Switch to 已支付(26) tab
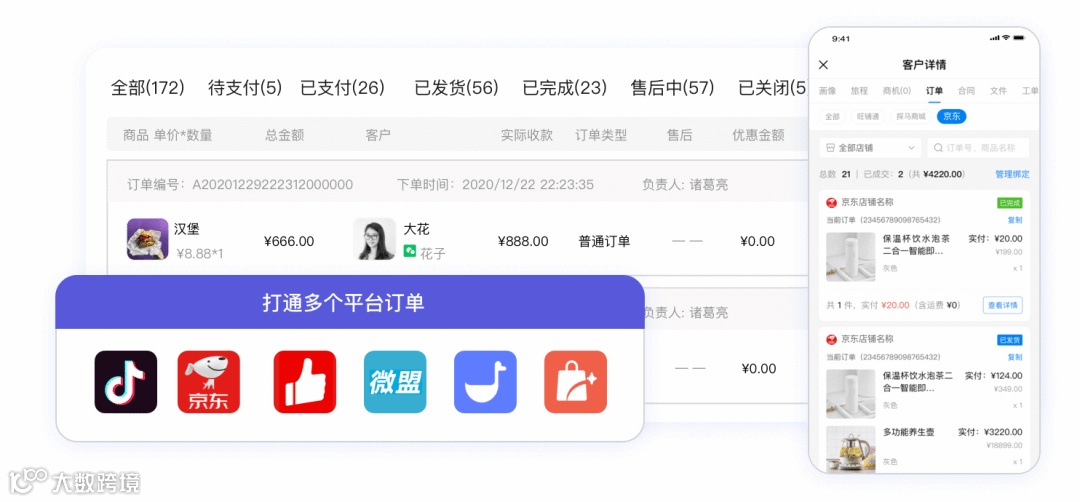This screenshot has width=1080, height=502. [342, 88]
